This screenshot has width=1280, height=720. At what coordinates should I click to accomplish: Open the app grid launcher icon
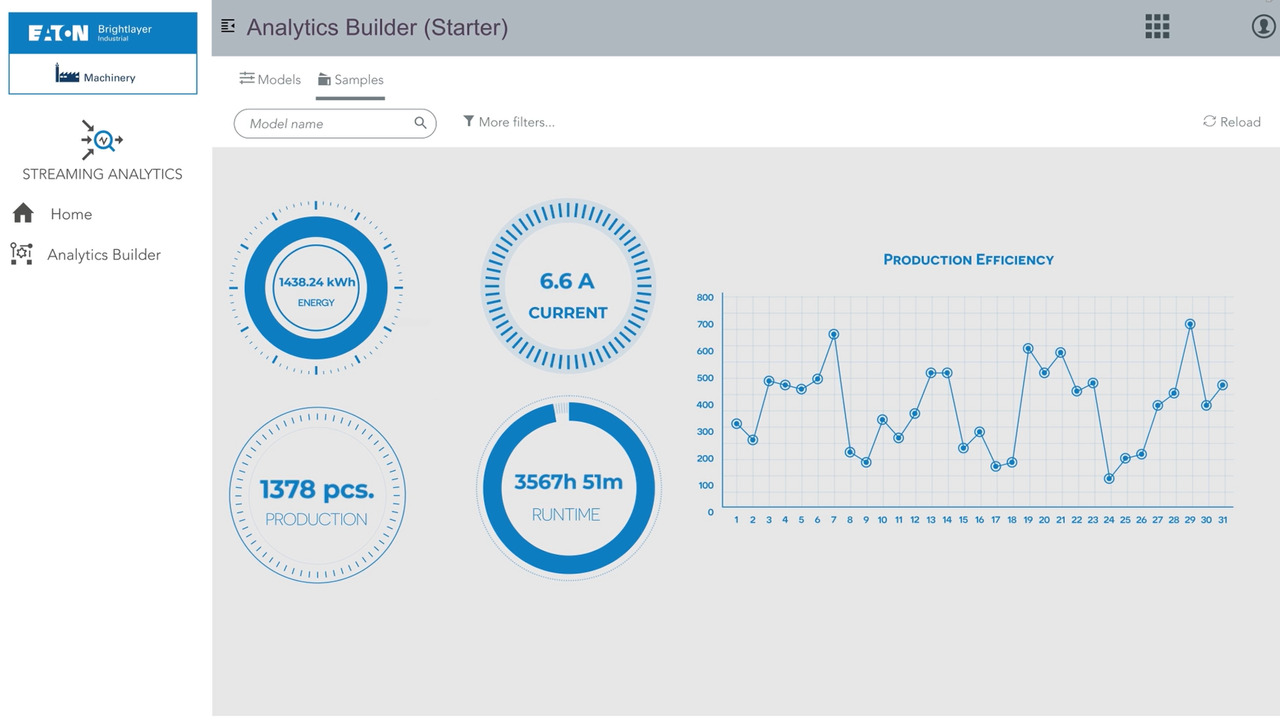coord(1157,27)
